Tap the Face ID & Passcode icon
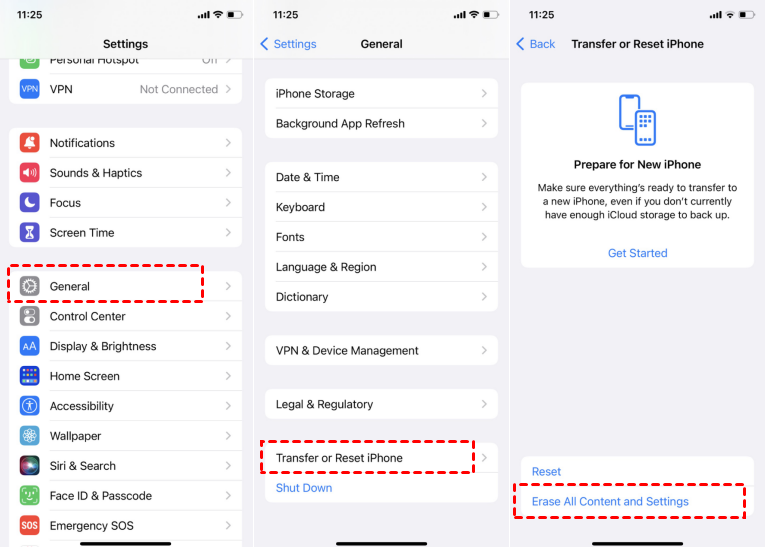 point(29,496)
